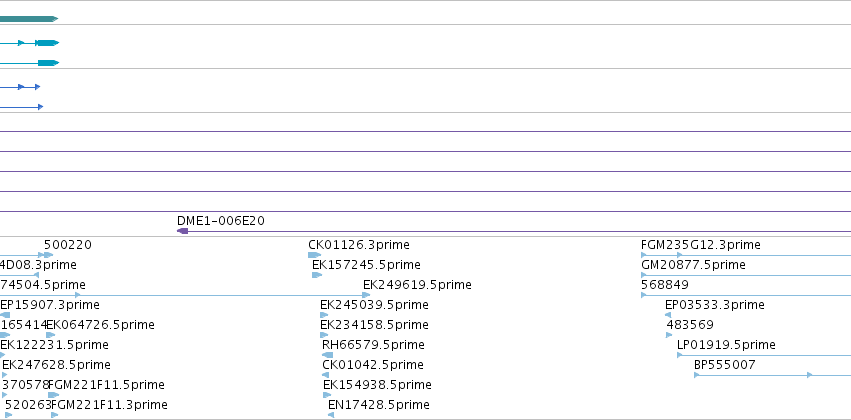The width and height of the screenshot is (851, 420).
Task: Select the FGM221F11.3prime label
Action: click(110, 405)
